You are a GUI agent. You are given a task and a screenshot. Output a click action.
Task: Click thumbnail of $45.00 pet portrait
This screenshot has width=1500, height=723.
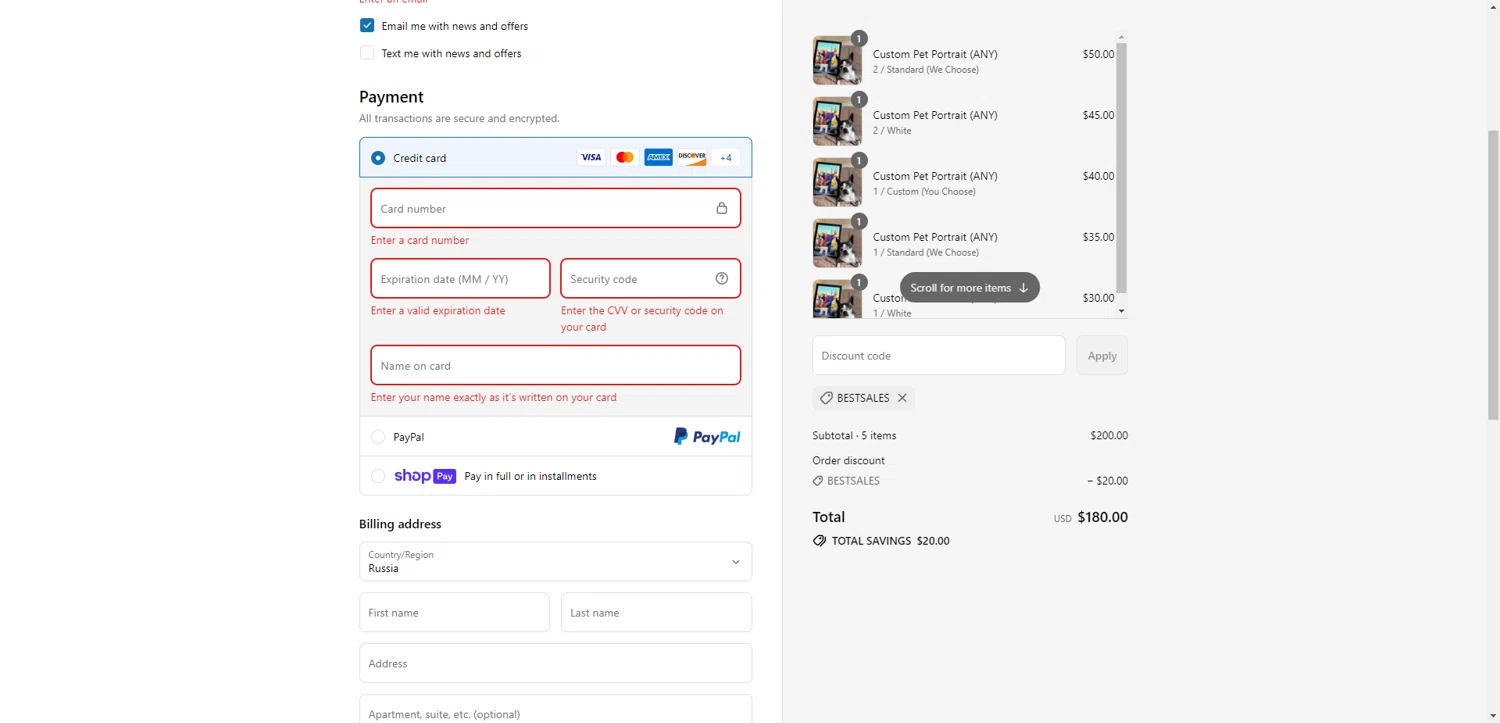(837, 122)
